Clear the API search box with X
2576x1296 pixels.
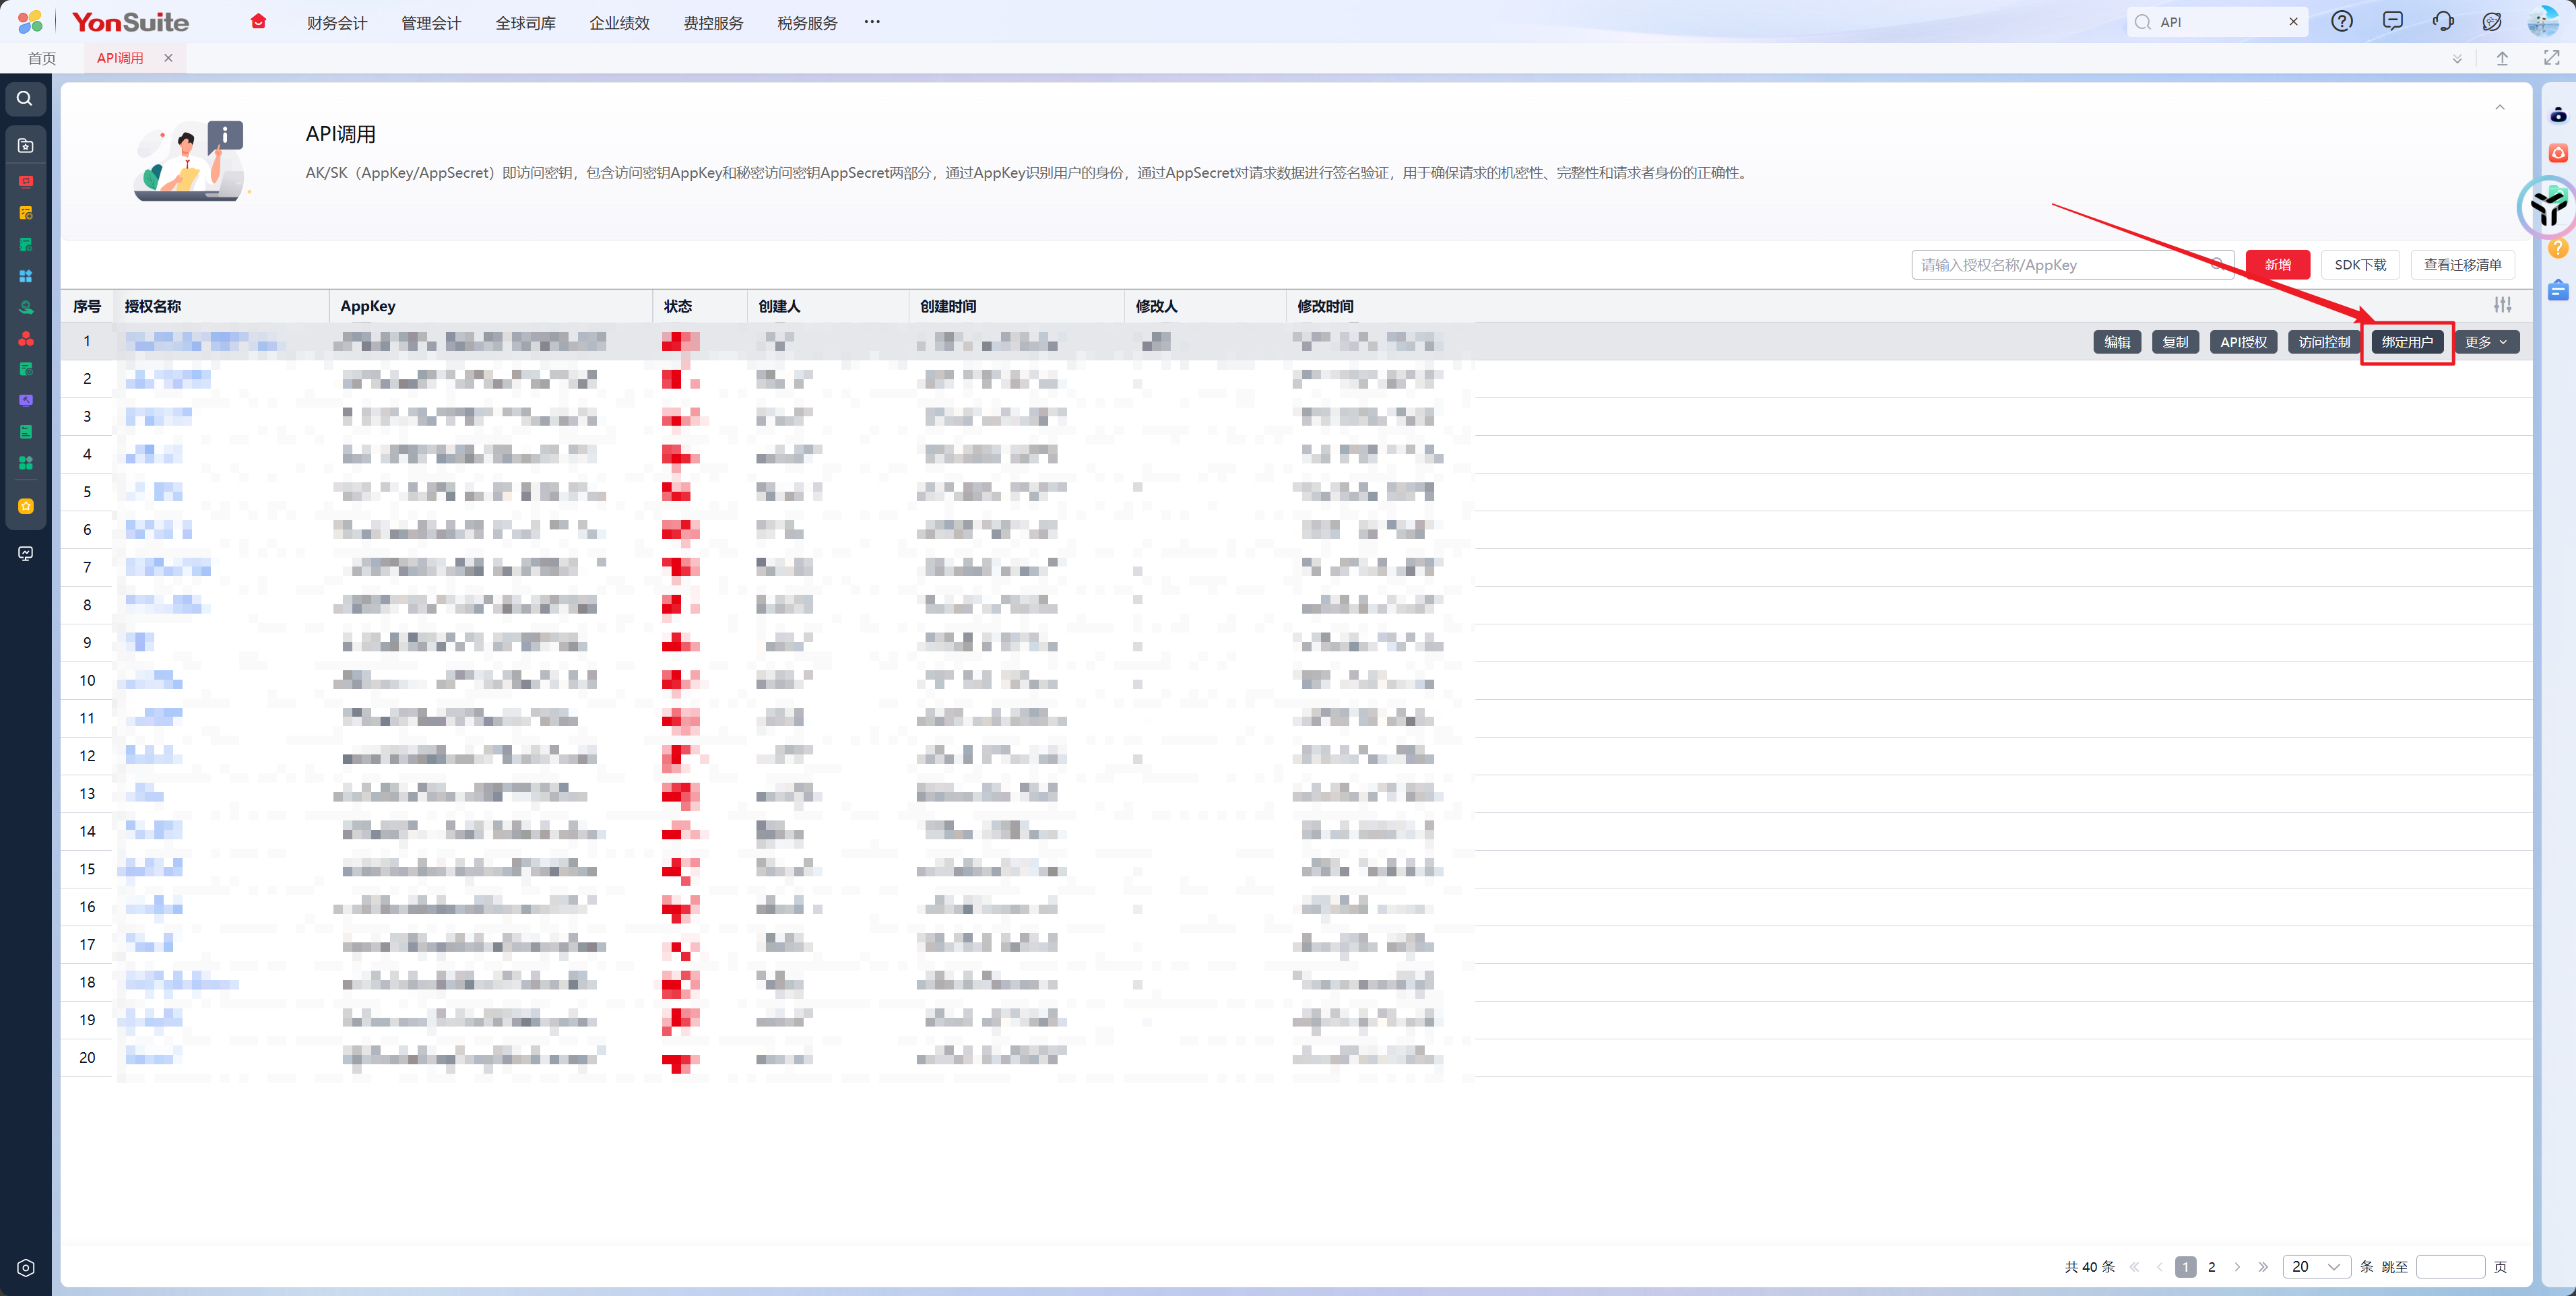pyautogui.click(x=2293, y=21)
